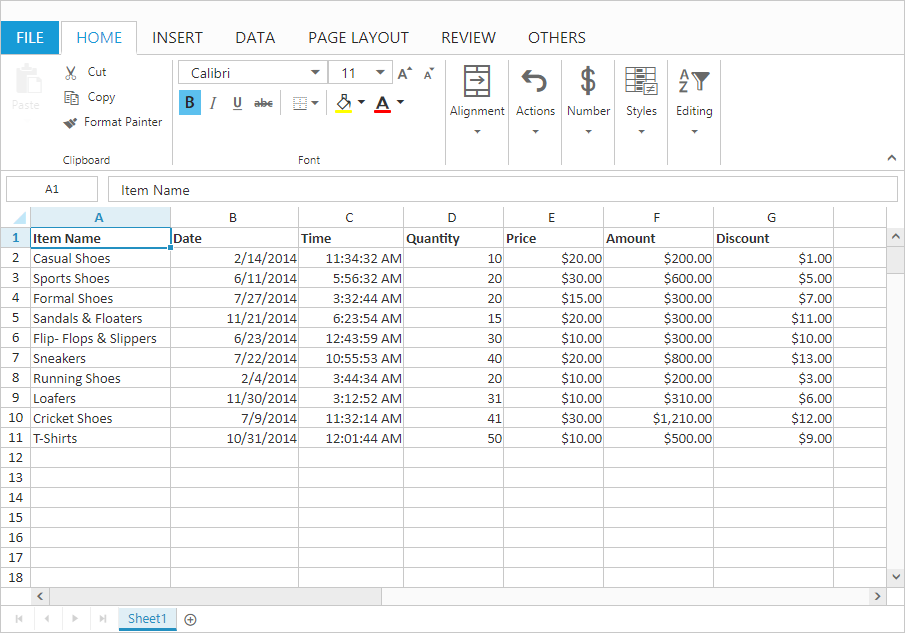Toggle bold formatting off
Image resolution: width=905 pixels, height=633 pixels.
pyautogui.click(x=189, y=102)
